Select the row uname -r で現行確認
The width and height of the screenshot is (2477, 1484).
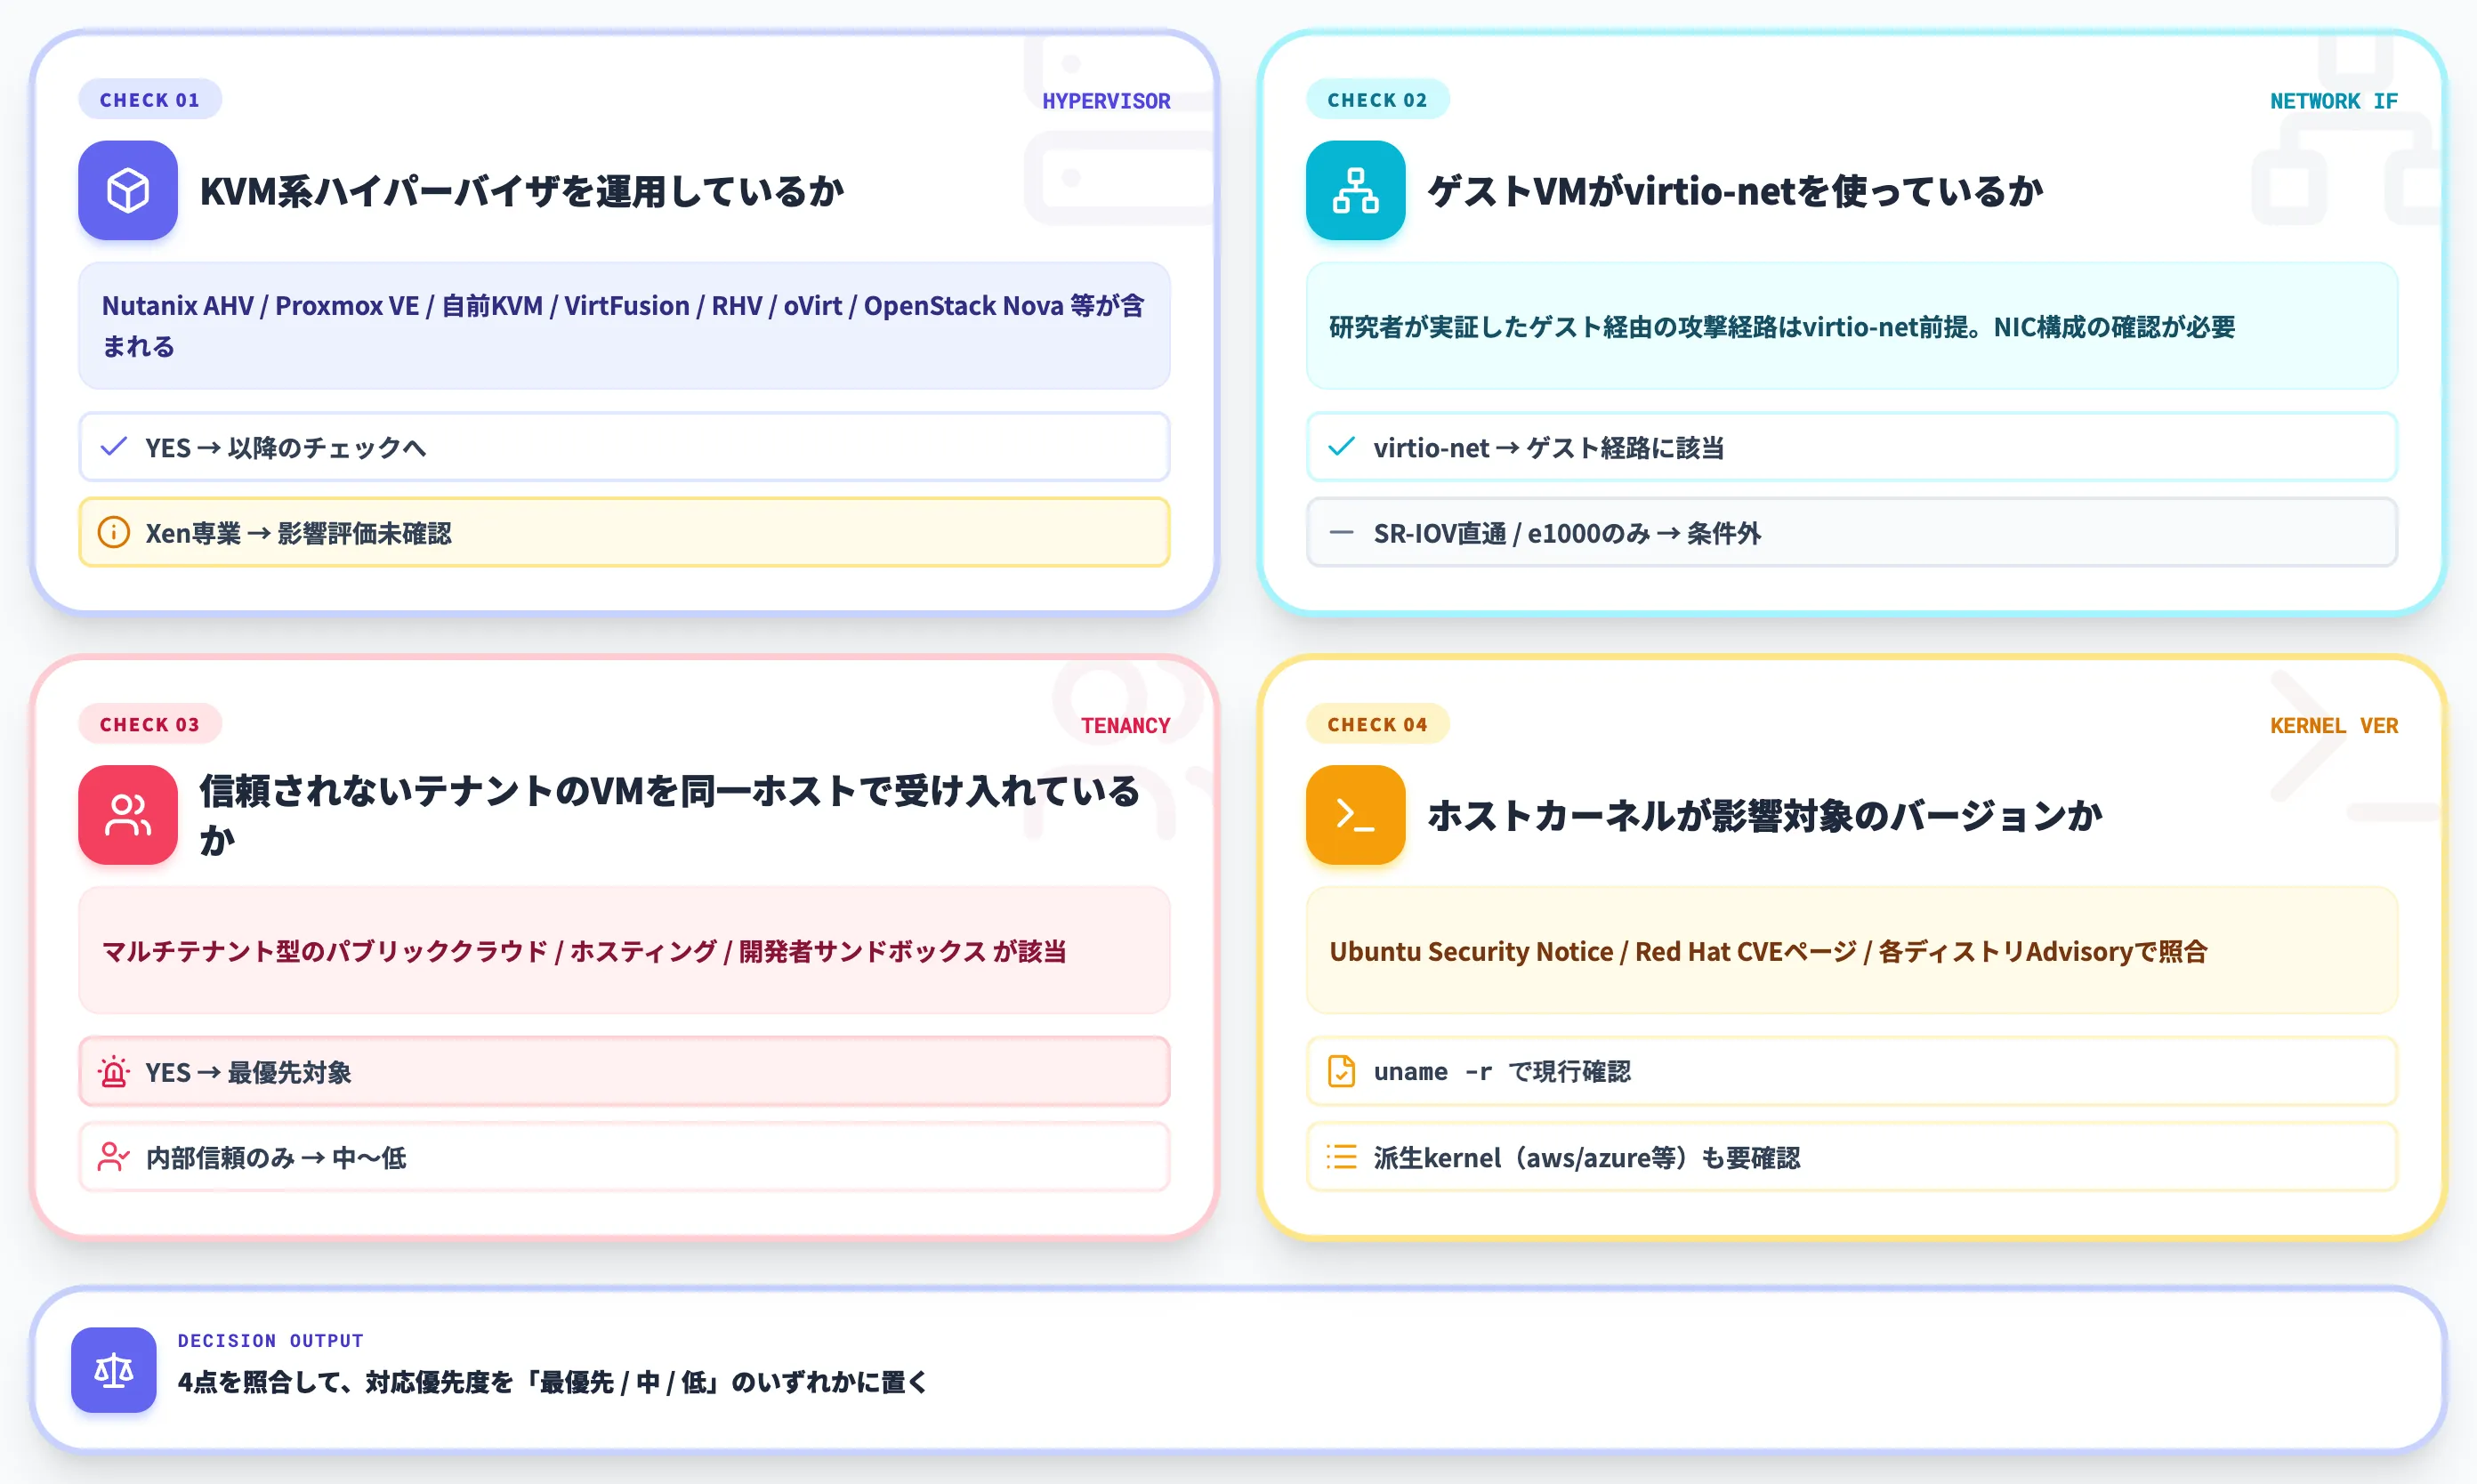point(1852,1072)
